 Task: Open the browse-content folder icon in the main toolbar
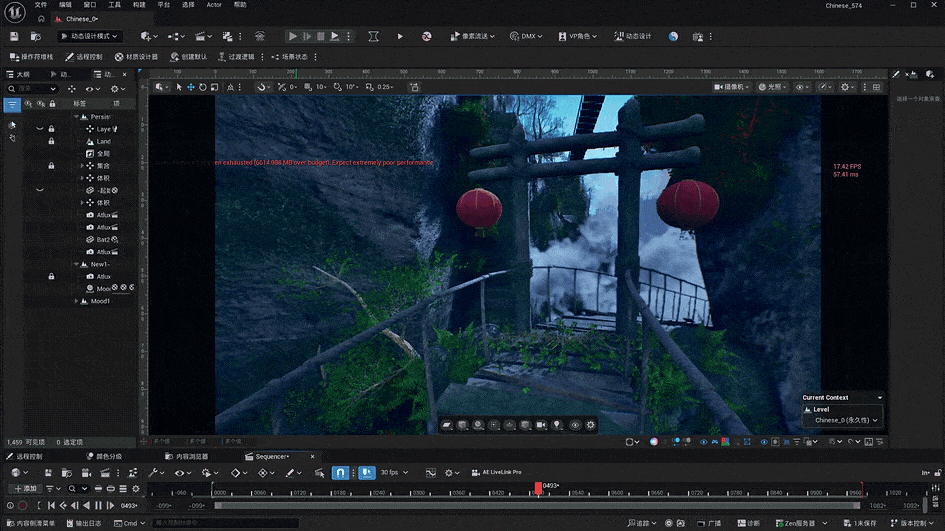pyautogui.click(x=36, y=36)
